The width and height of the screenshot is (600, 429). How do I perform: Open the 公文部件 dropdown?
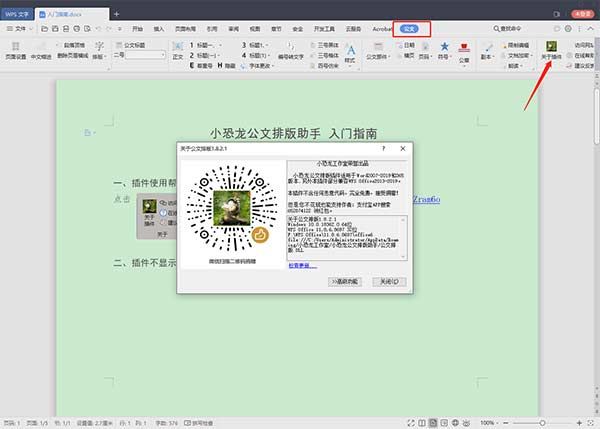pos(378,51)
